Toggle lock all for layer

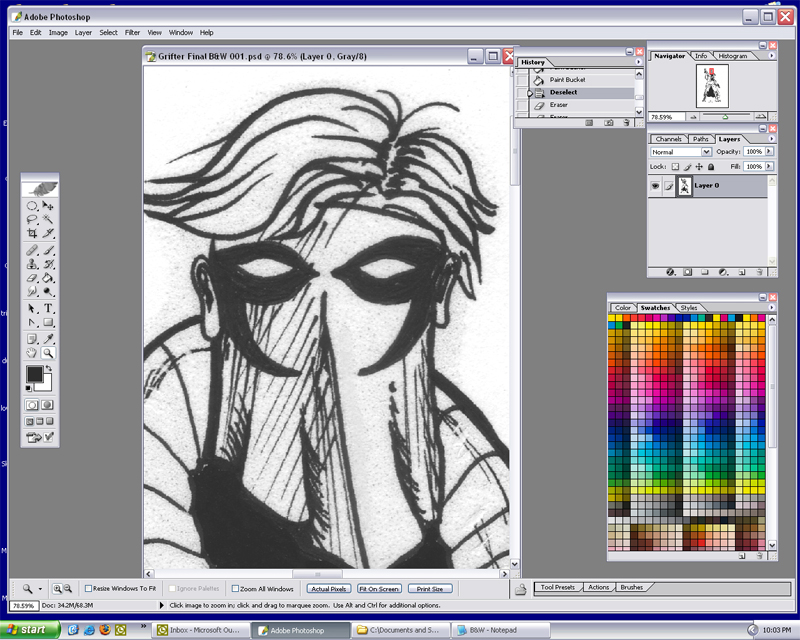[711, 166]
